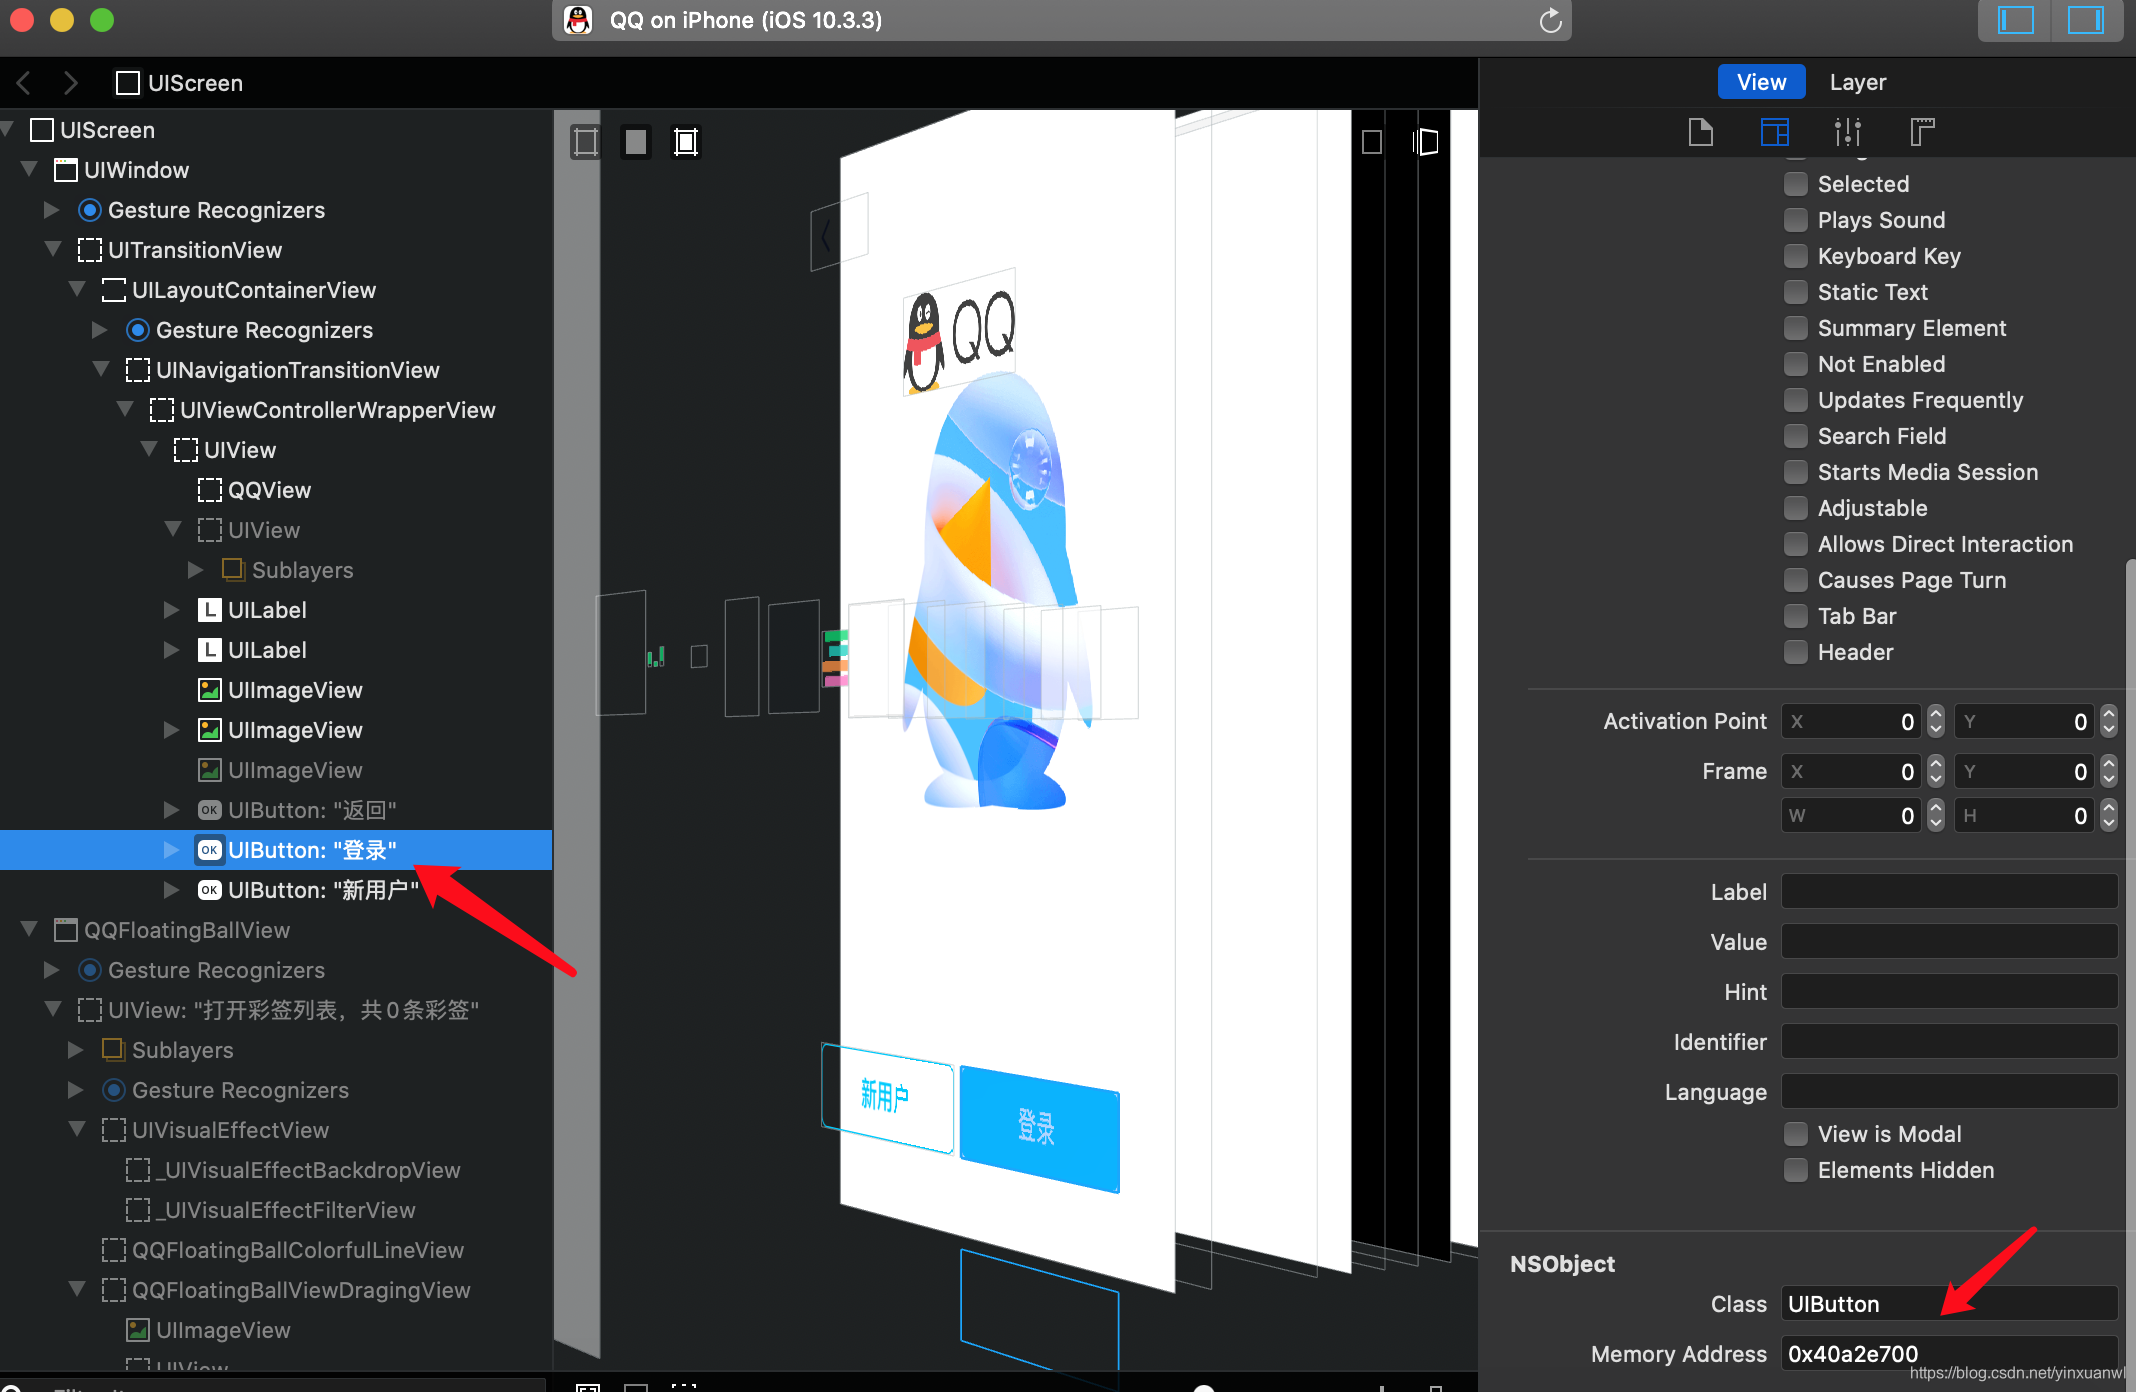Go back with the left navigation arrow
Image resolution: width=2136 pixels, height=1392 pixels.
click(x=24, y=83)
